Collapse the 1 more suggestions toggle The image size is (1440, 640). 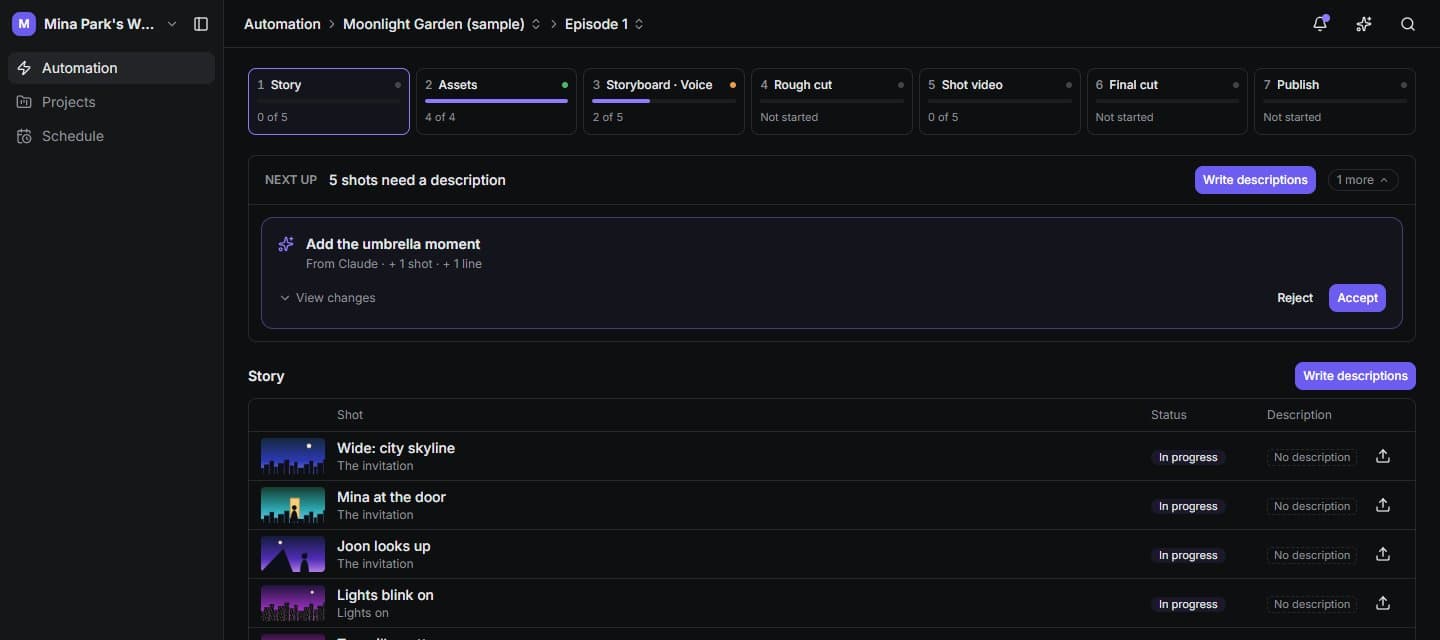[1362, 180]
